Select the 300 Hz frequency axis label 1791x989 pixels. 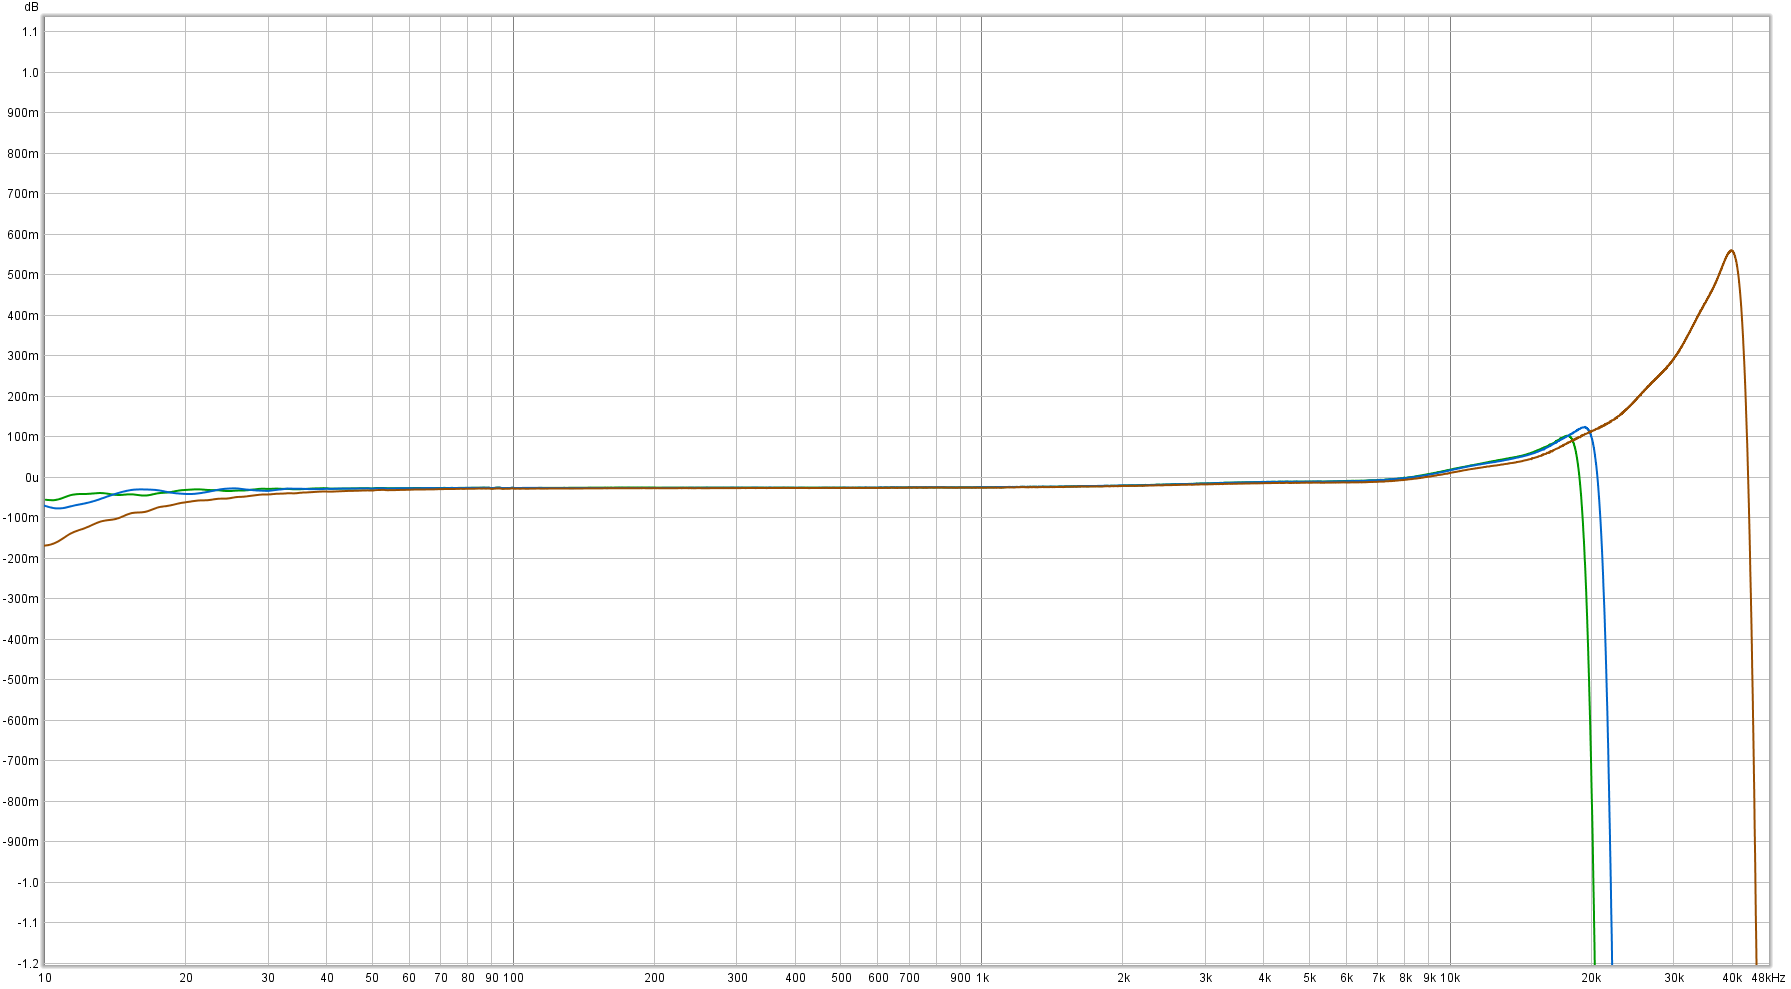pos(737,978)
